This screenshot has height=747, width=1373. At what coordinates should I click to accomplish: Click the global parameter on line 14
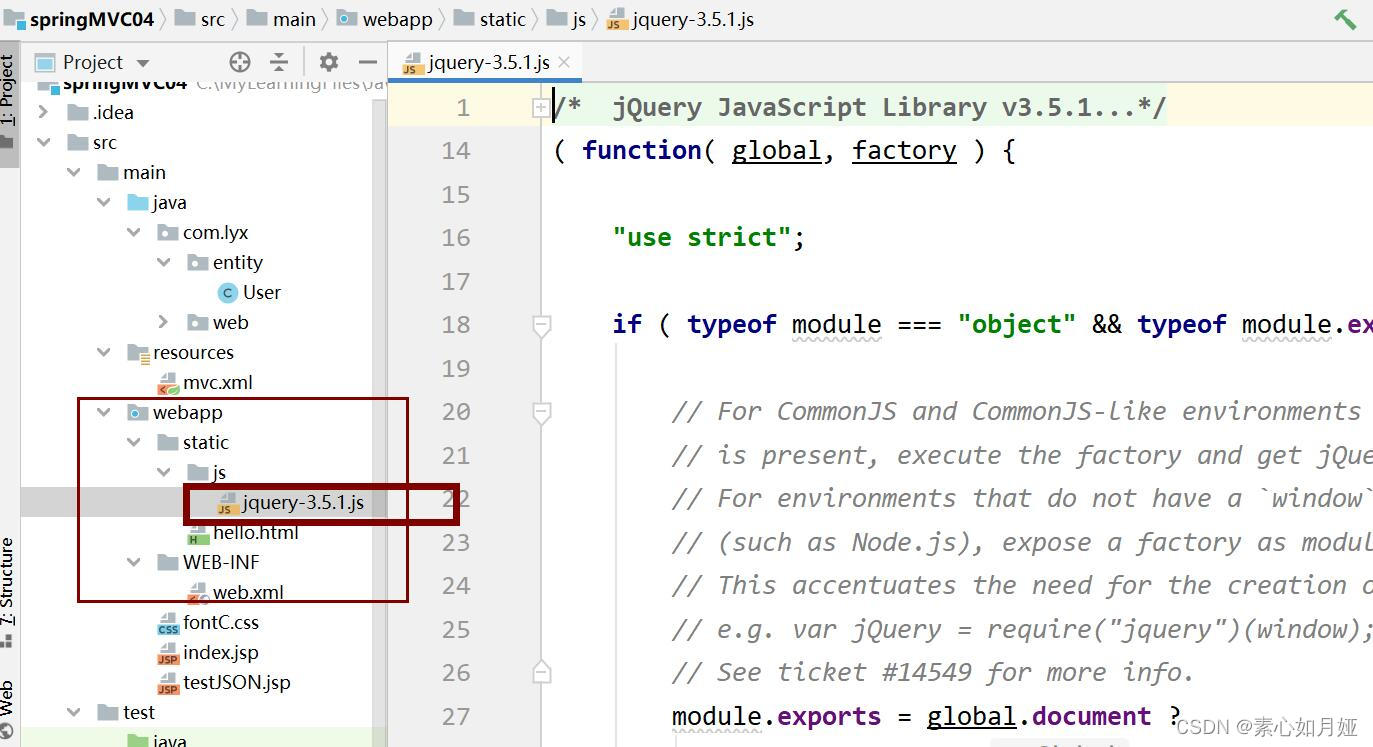[x=777, y=150]
